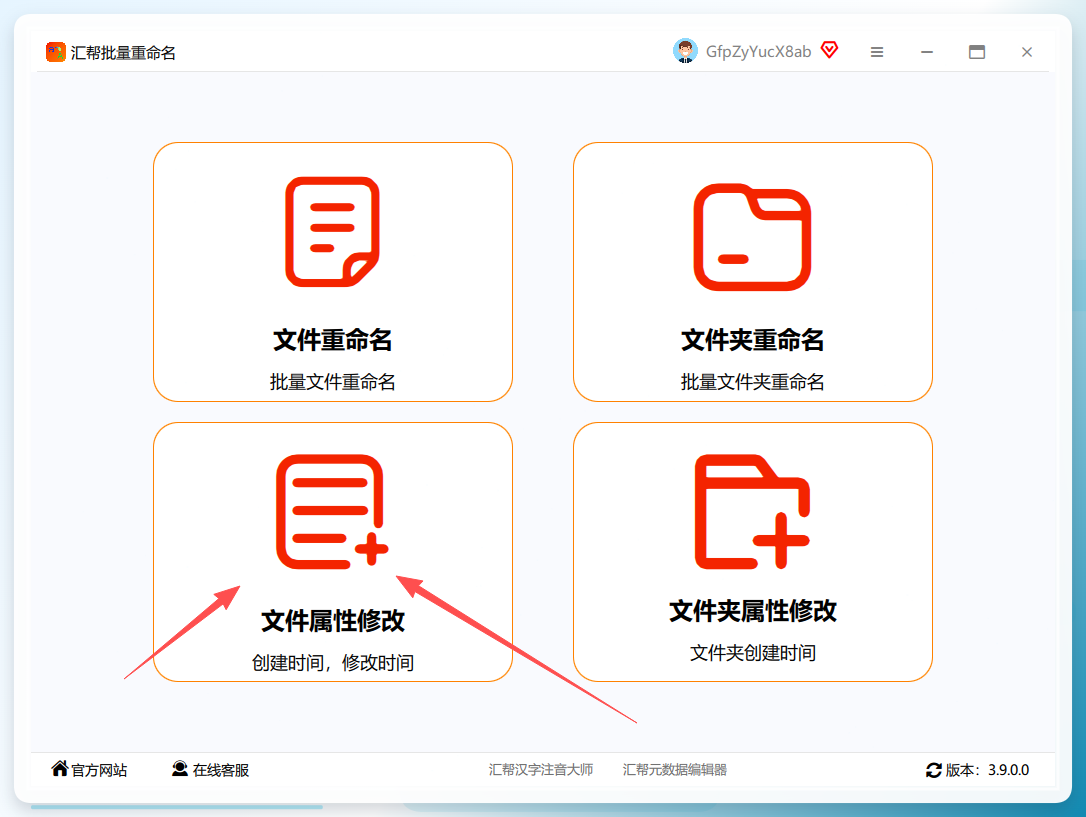Open 在线客服 link
The image size is (1086, 817).
[221, 770]
